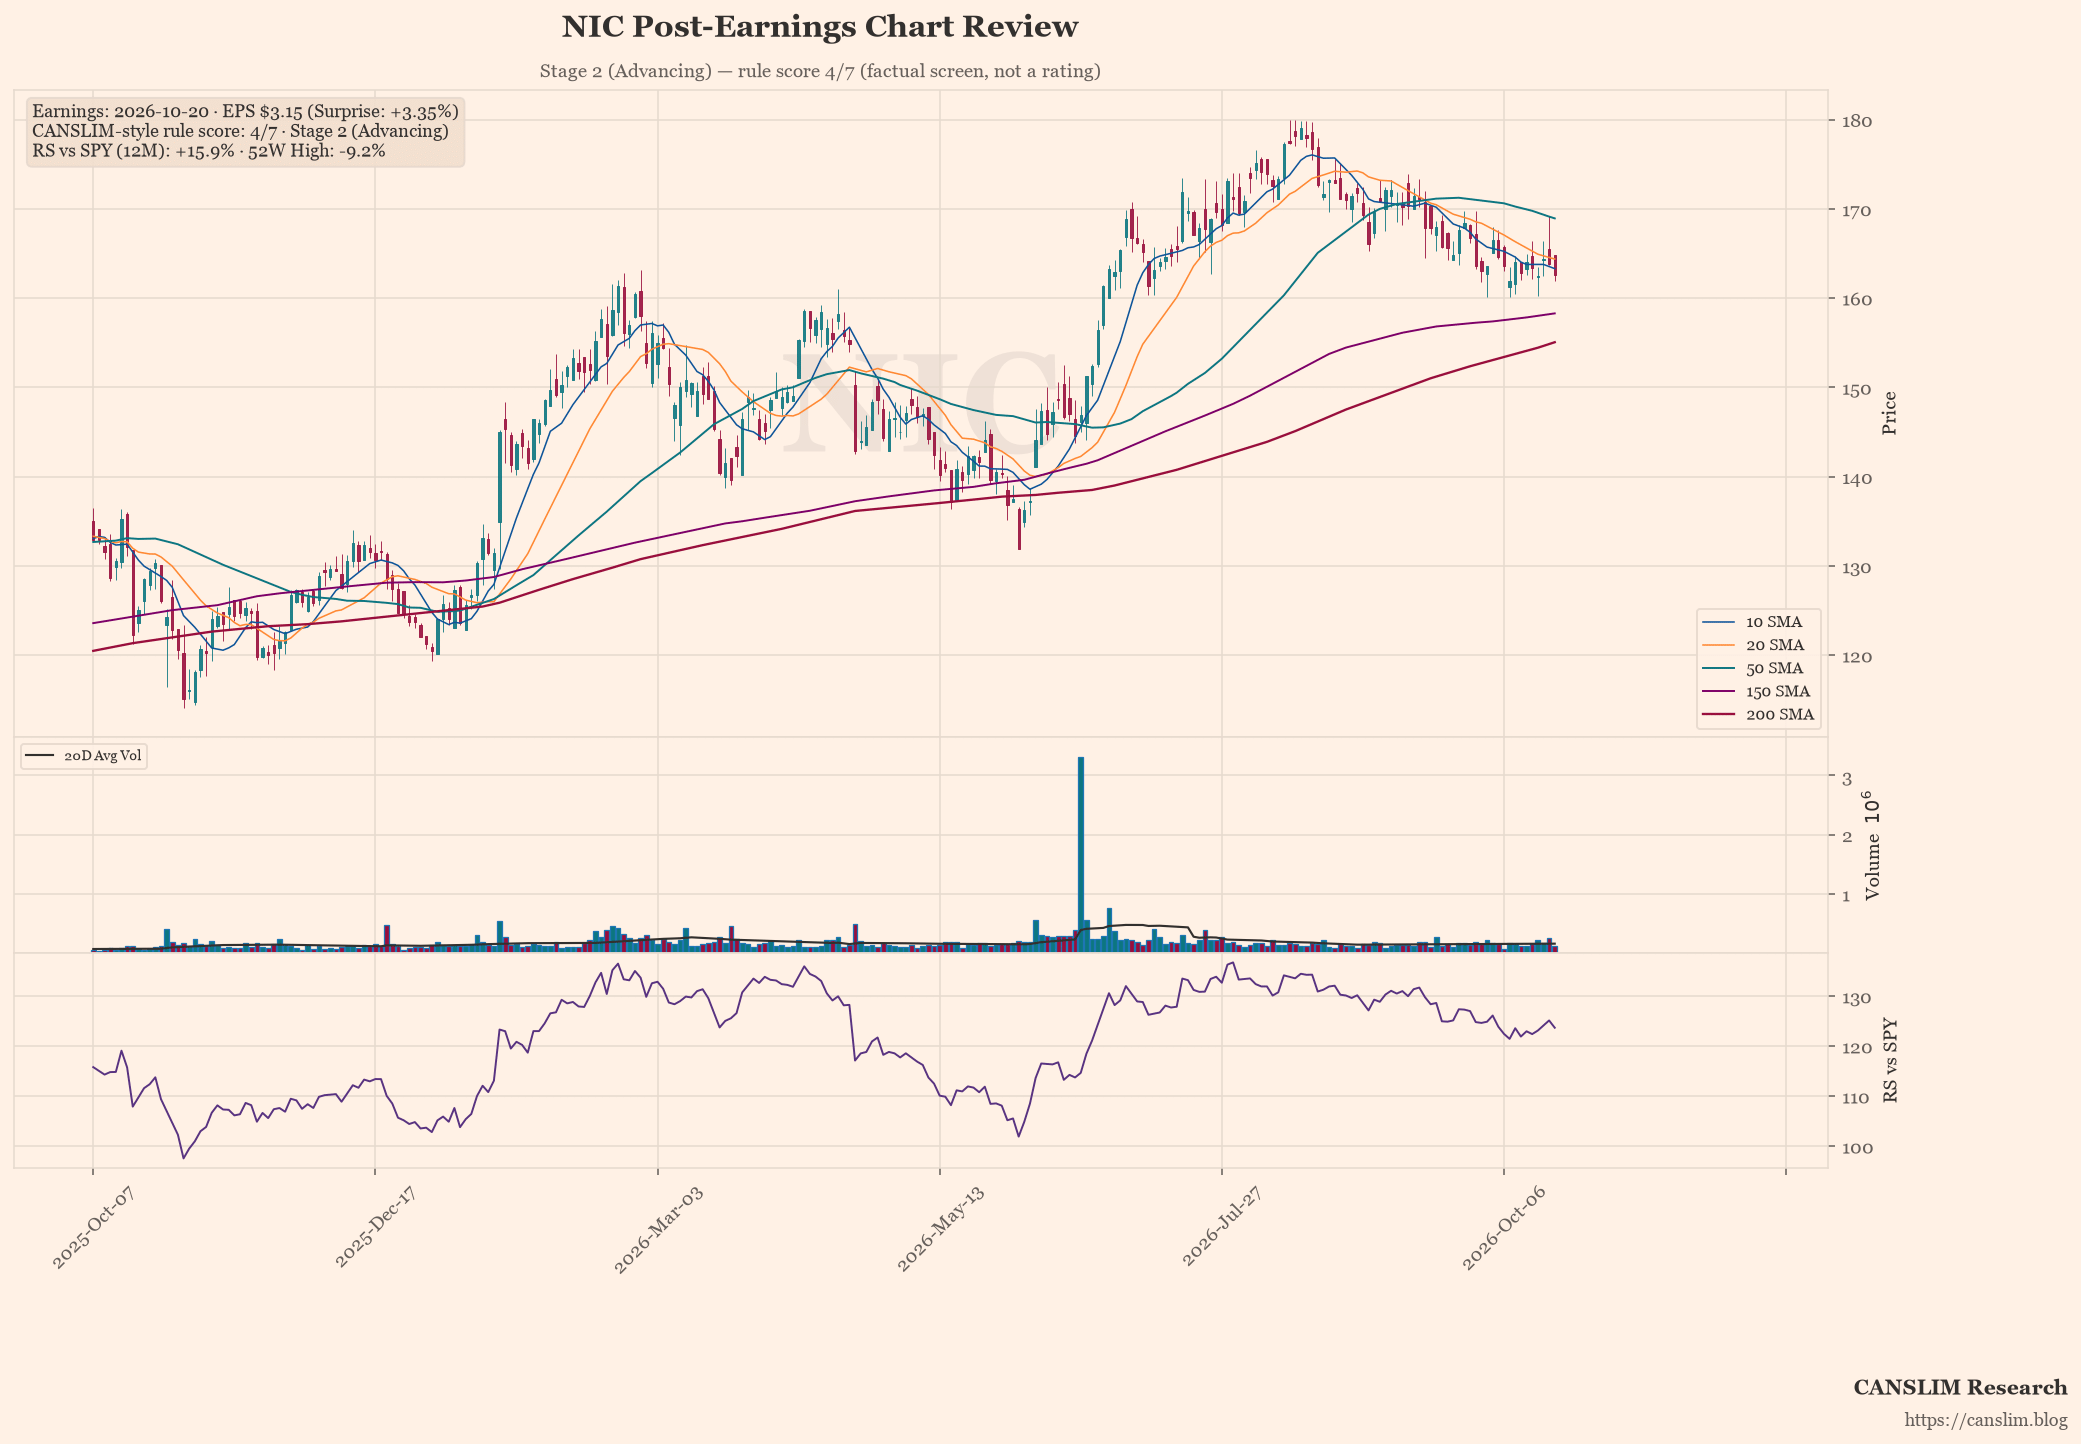Select the 50 SMA legend entry
Screen dimensions: 2081x1444
pyautogui.click(x=1758, y=668)
